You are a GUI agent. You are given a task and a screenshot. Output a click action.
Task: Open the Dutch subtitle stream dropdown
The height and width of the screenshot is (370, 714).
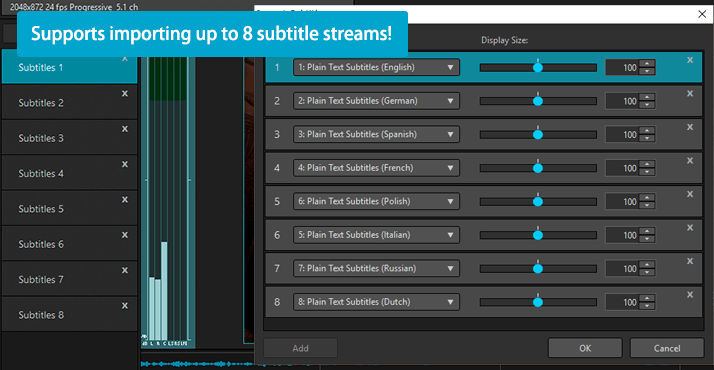coord(376,302)
